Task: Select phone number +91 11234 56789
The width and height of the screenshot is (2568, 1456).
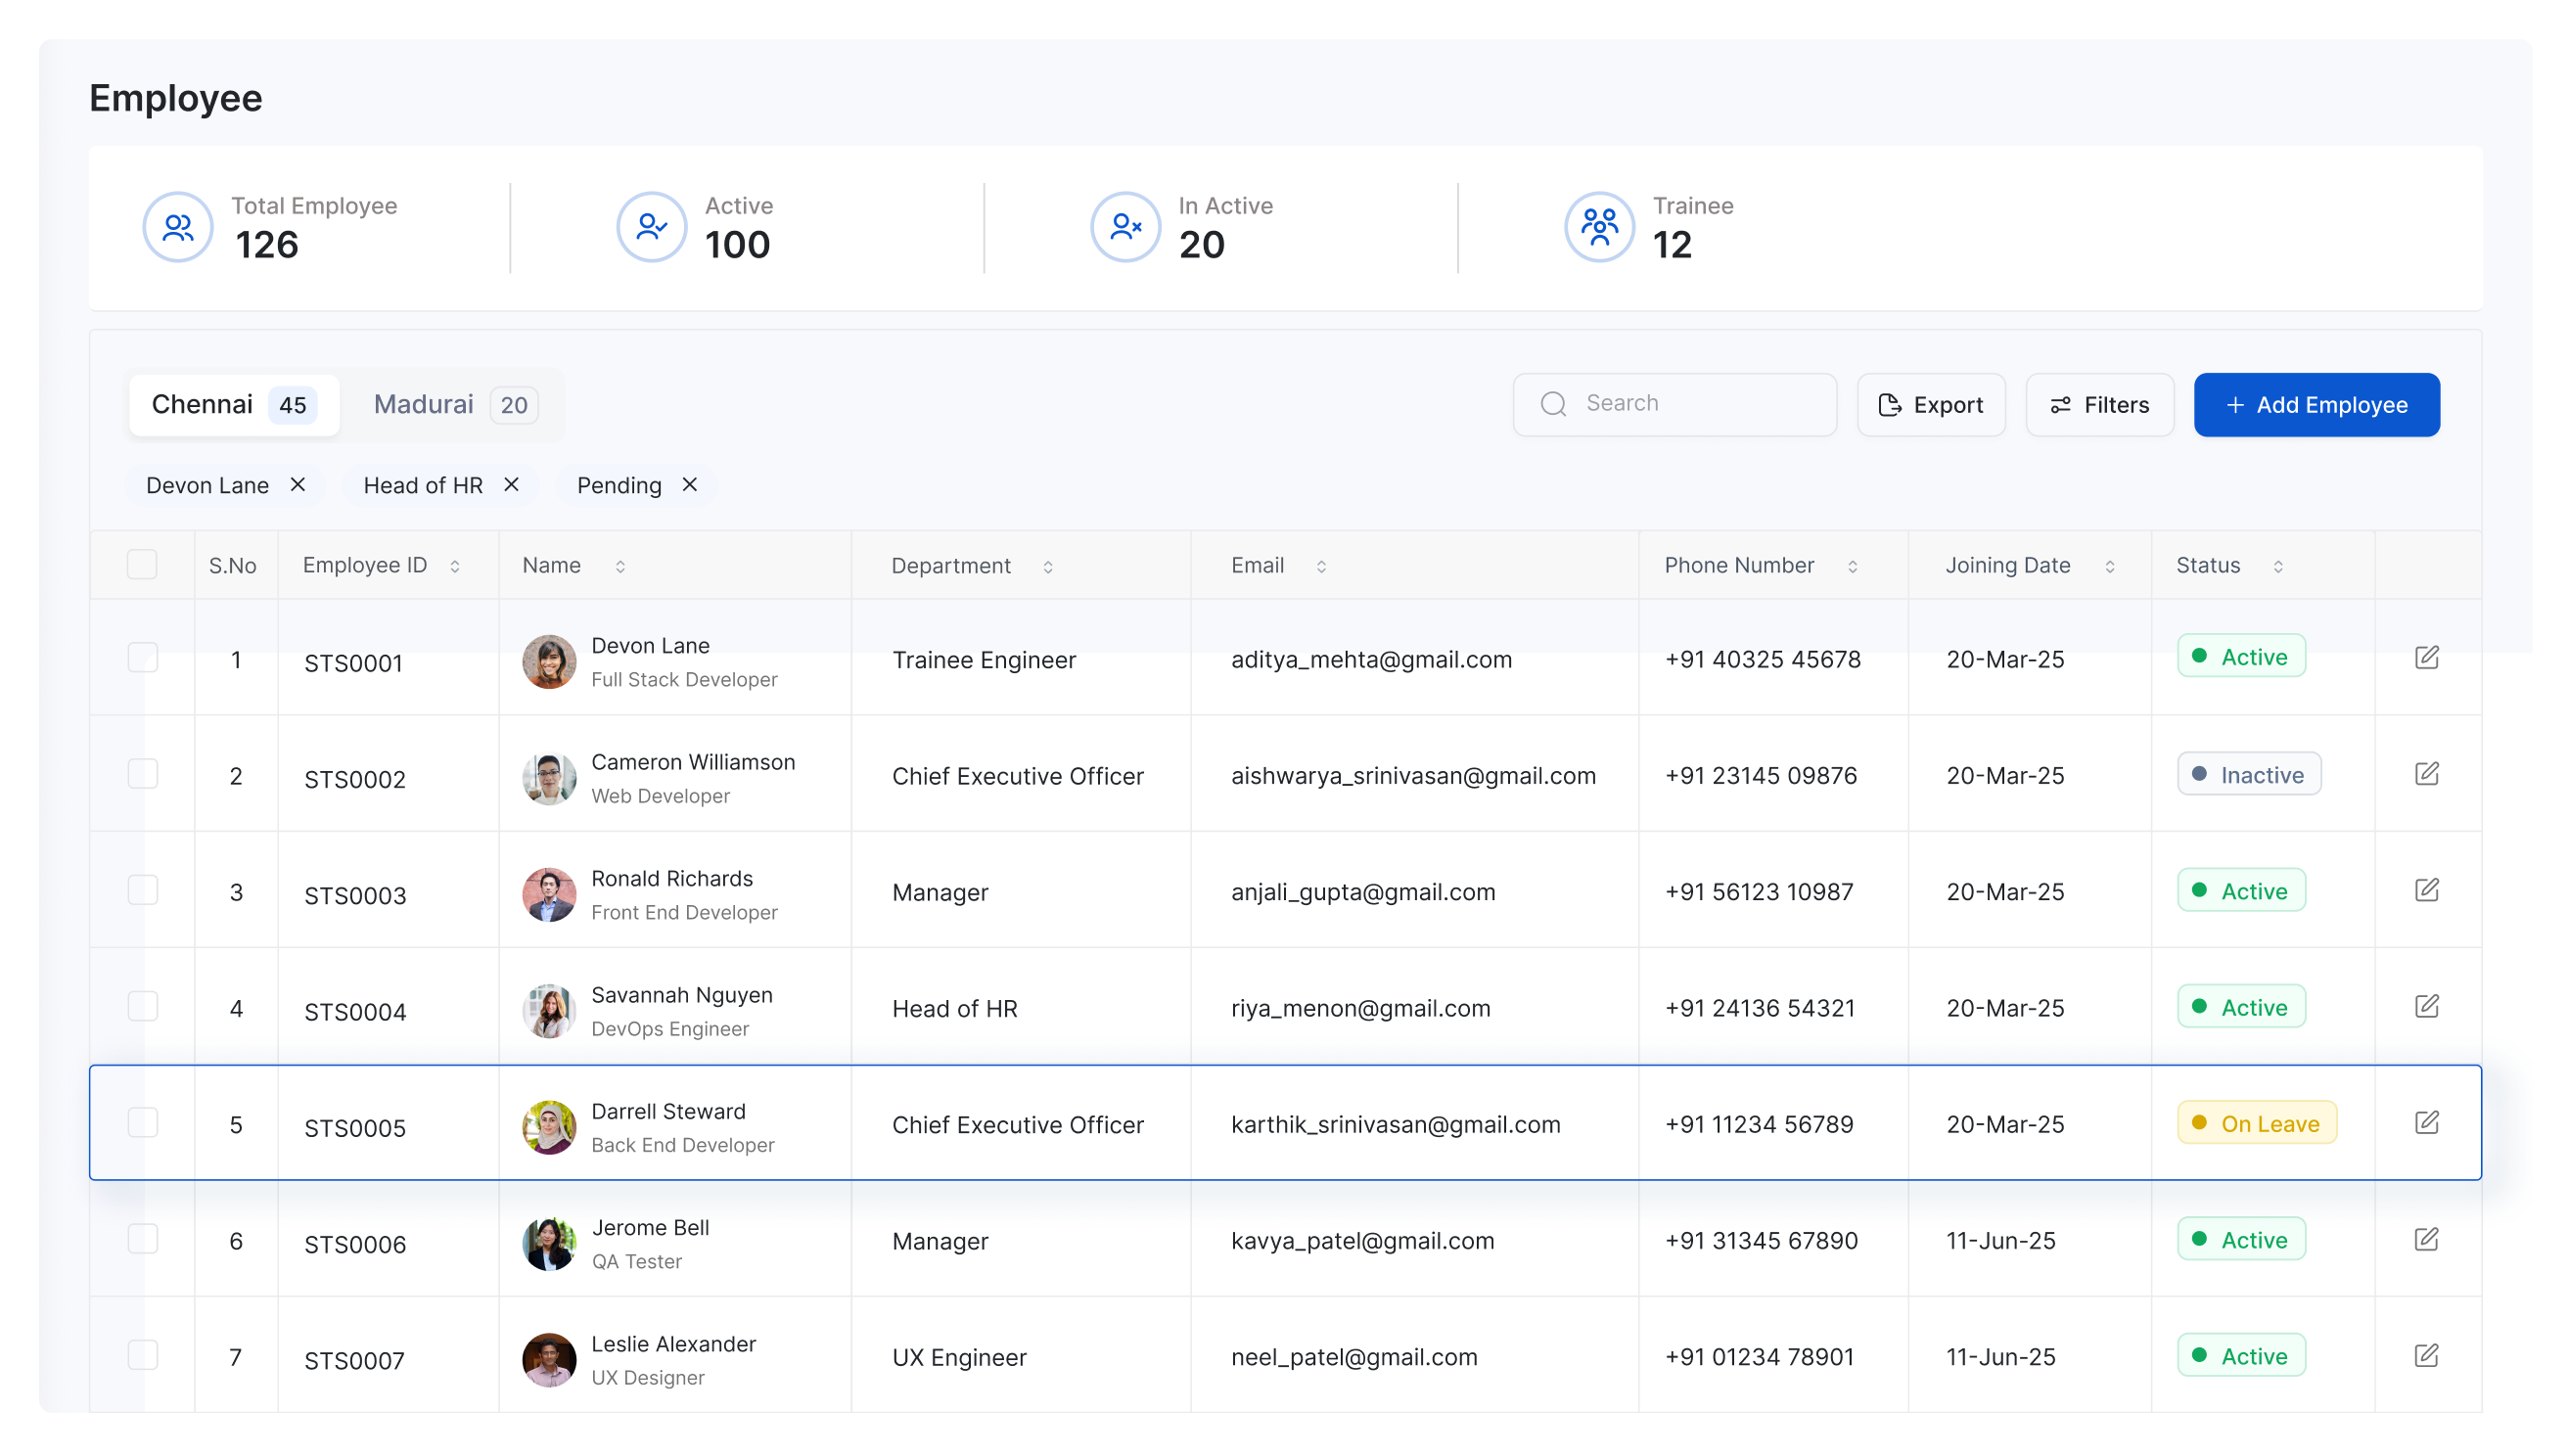Action: [1759, 1124]
